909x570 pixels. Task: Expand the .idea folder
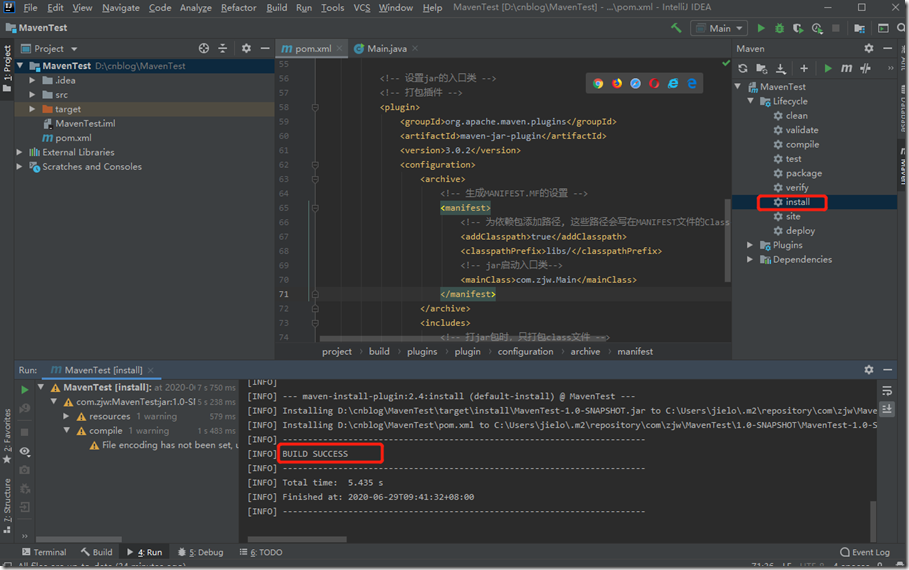(32, 80)
